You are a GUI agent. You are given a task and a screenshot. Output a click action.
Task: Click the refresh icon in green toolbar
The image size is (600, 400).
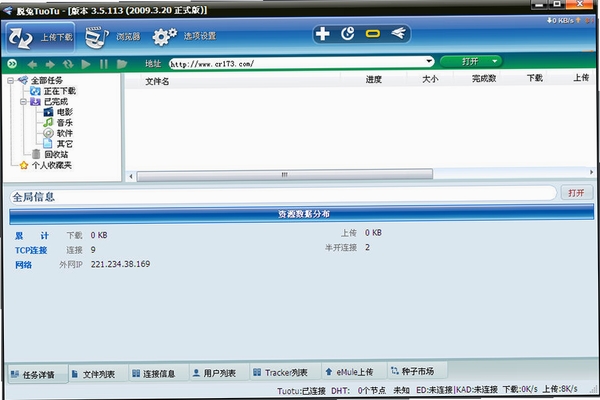coord(68,64)
